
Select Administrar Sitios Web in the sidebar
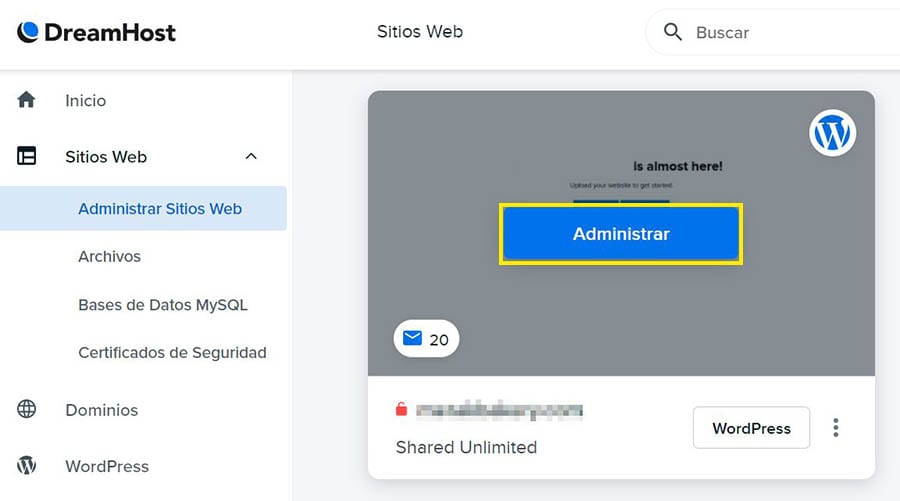(160, 209)
